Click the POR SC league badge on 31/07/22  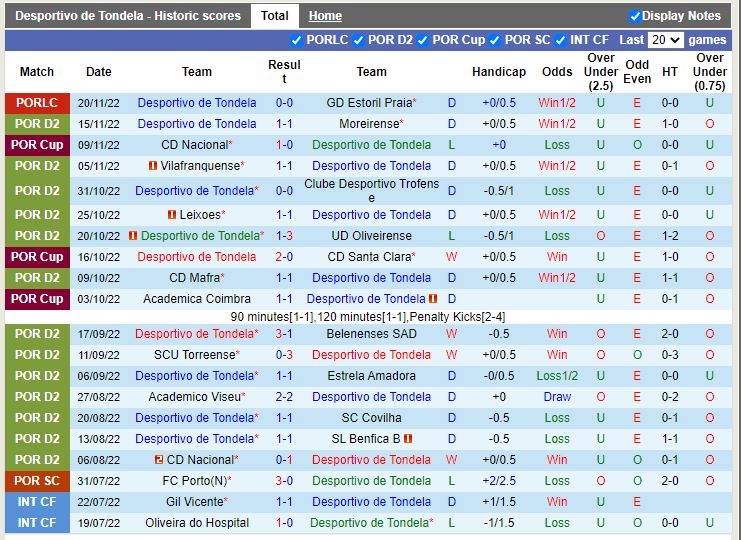pyautogui.click(x=38, y=481)
